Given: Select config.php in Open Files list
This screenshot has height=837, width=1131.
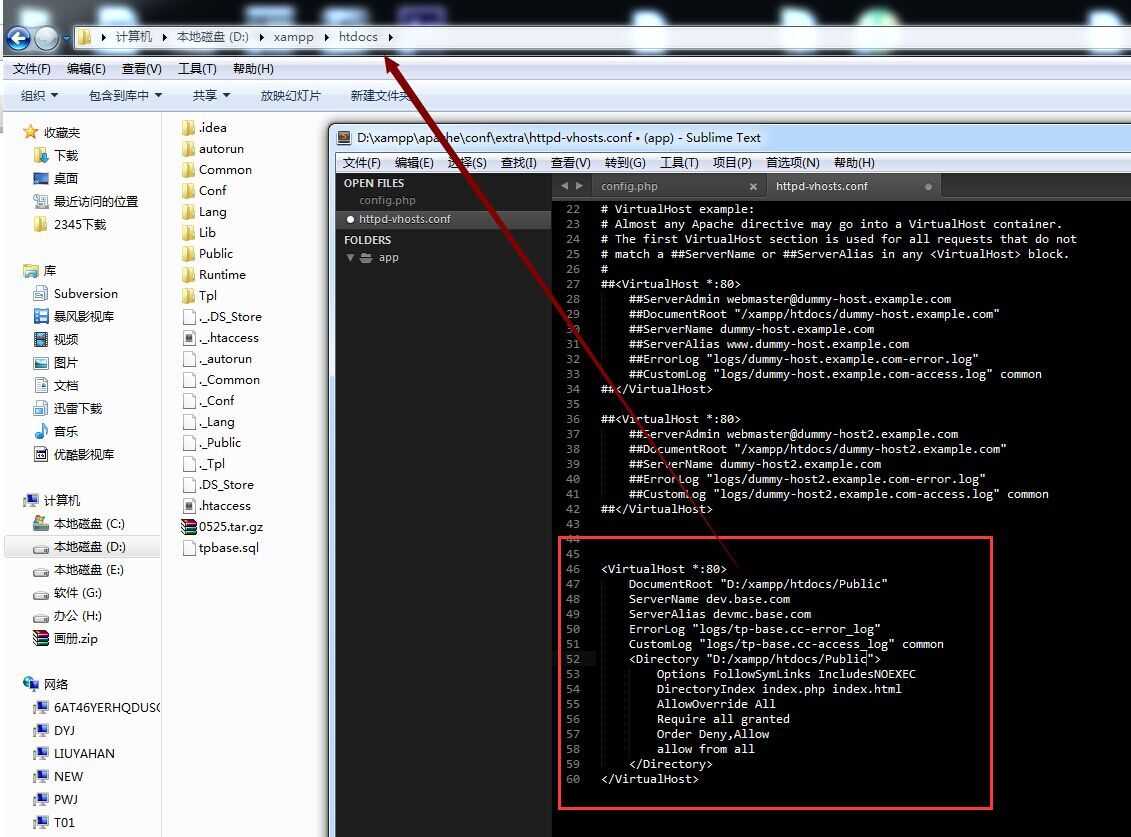Looking at the screenshot, I should pyautogui.click(x=387, y=200).
